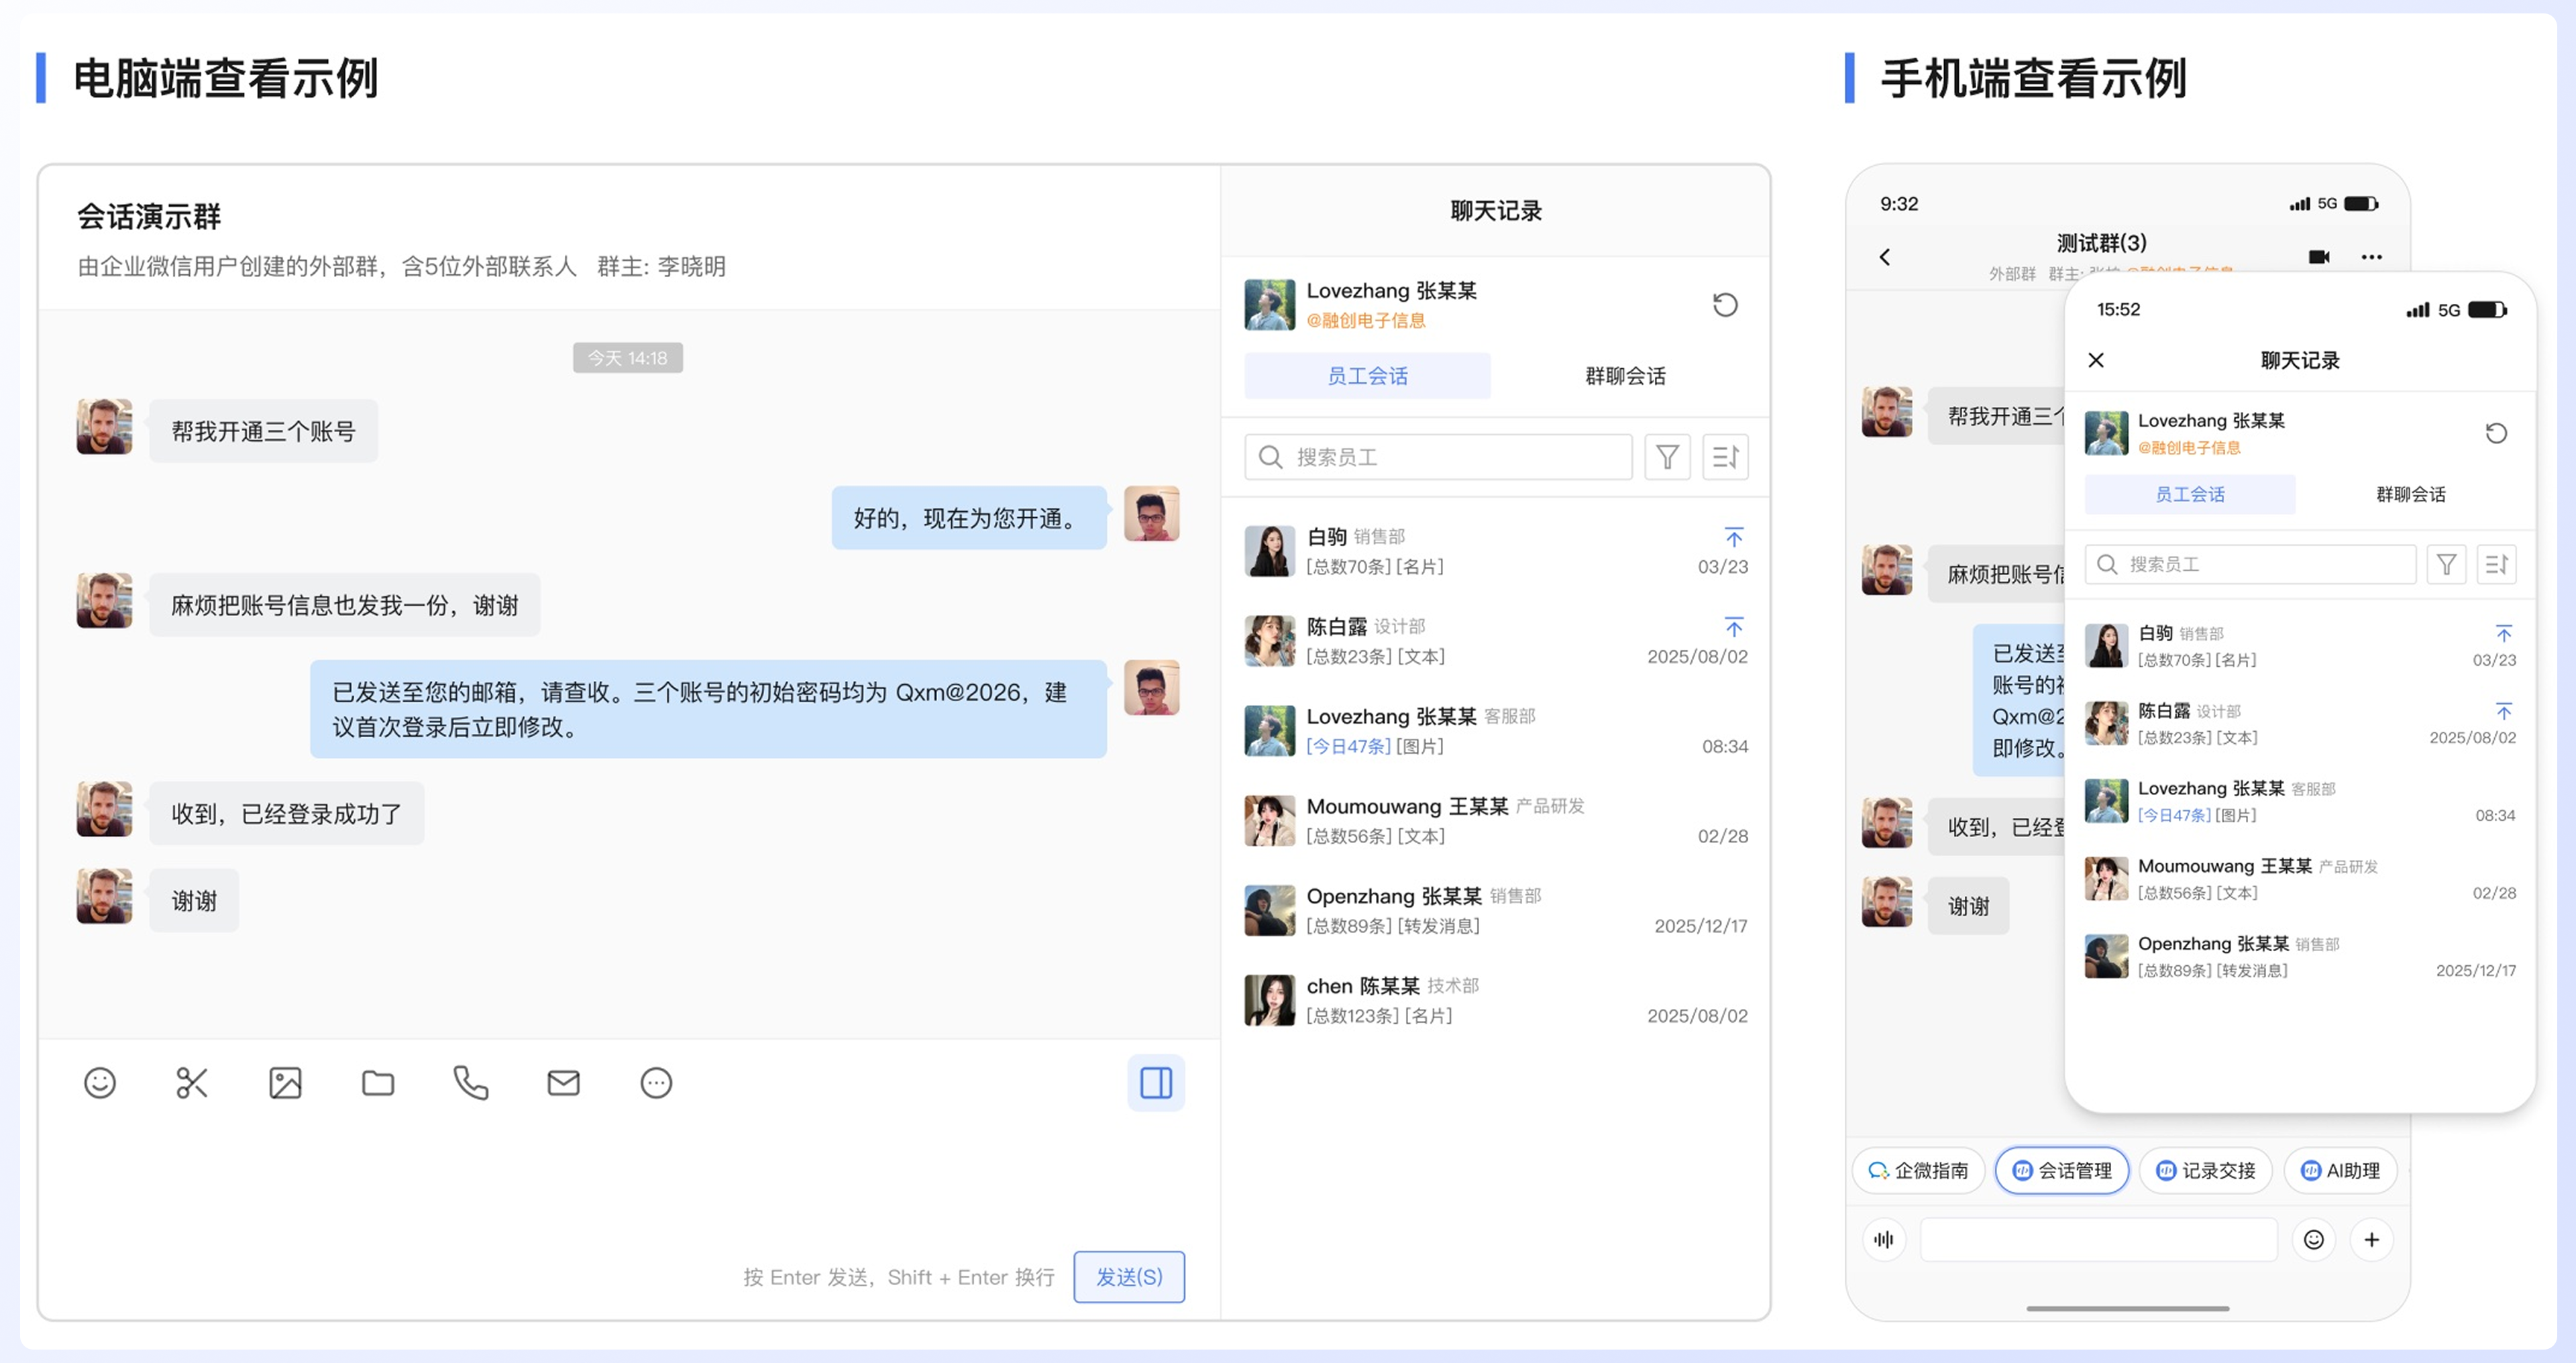Pin-to-top arrow for 白驹 in desktop list
Image resolution: width=2576 pixels, height=1363 pixels.
tap(1734, 536)
